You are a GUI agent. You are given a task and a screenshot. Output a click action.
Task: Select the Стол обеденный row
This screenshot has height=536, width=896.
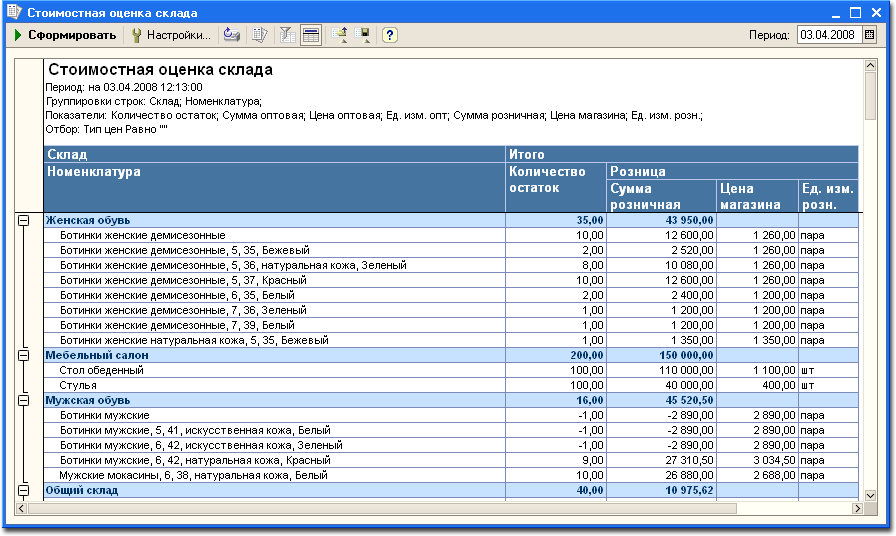click(451, 370)
